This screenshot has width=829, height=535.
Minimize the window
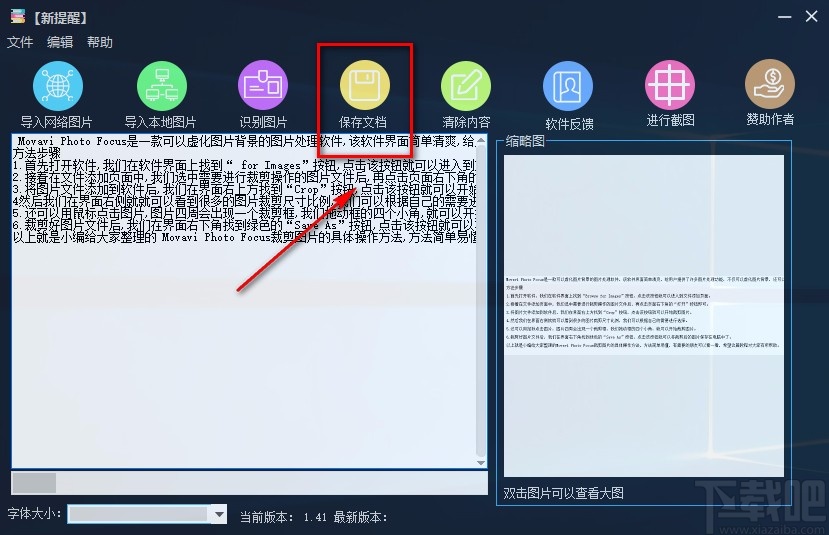point(785,16)
